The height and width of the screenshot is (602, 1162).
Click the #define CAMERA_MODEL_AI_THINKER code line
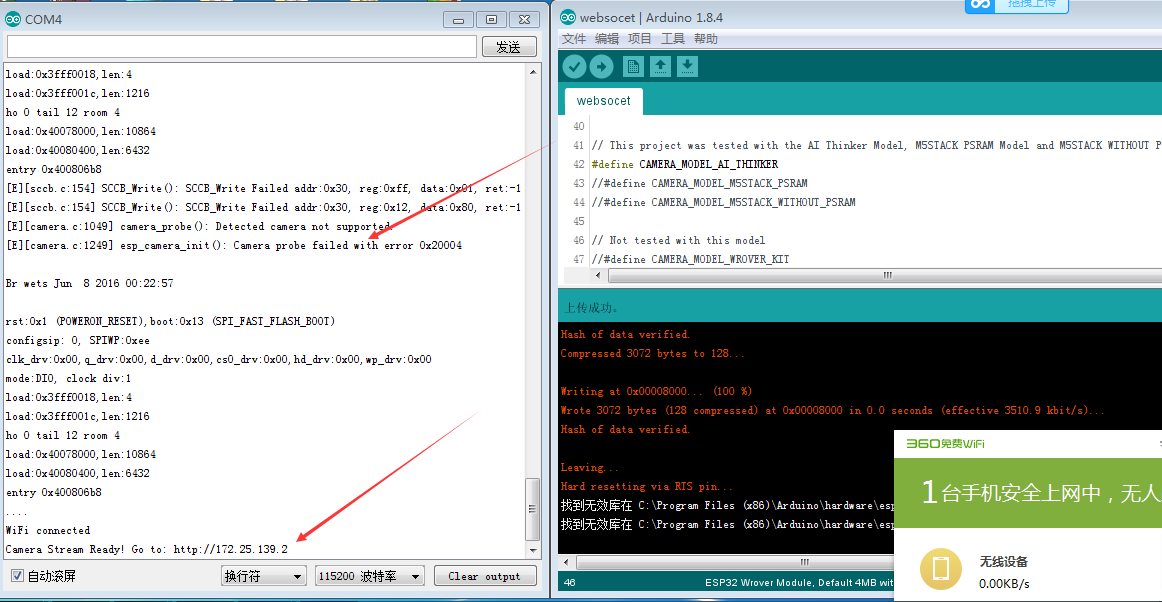[x=685, y=164]
